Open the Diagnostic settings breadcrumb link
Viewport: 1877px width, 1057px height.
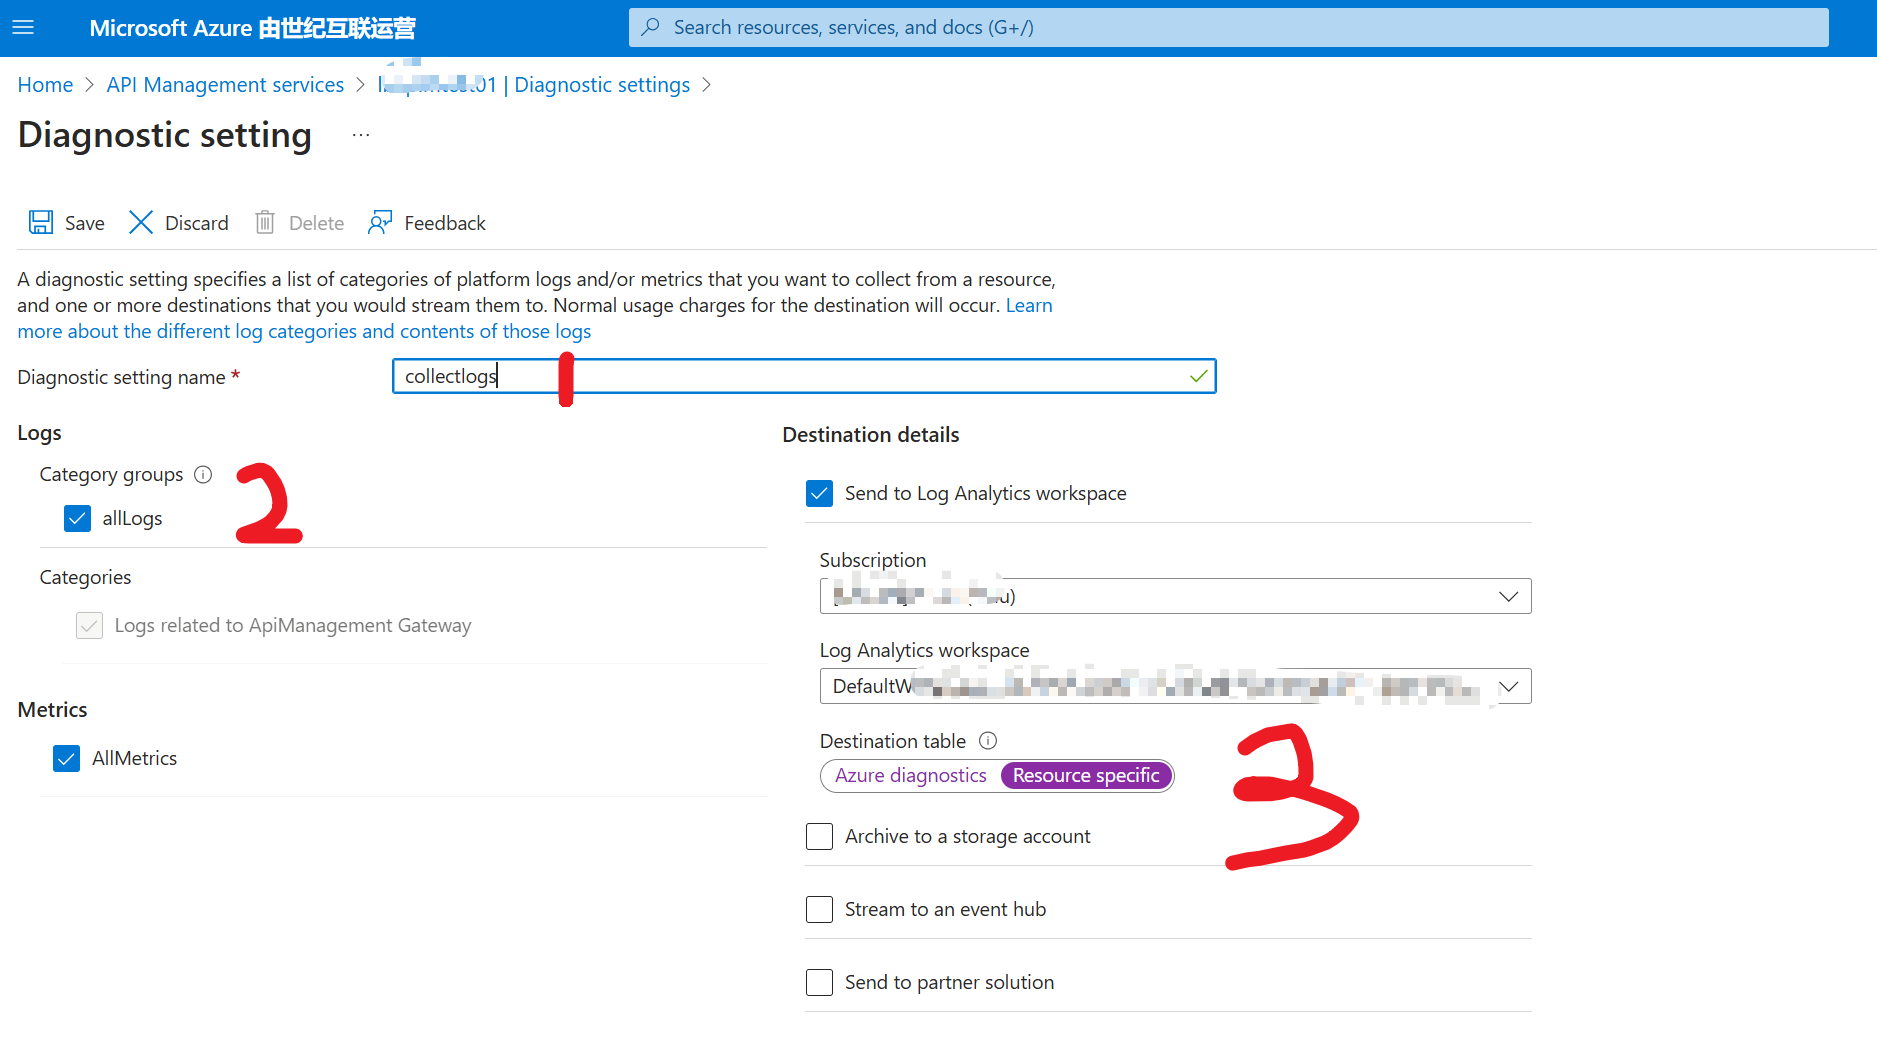coord(601,85)
